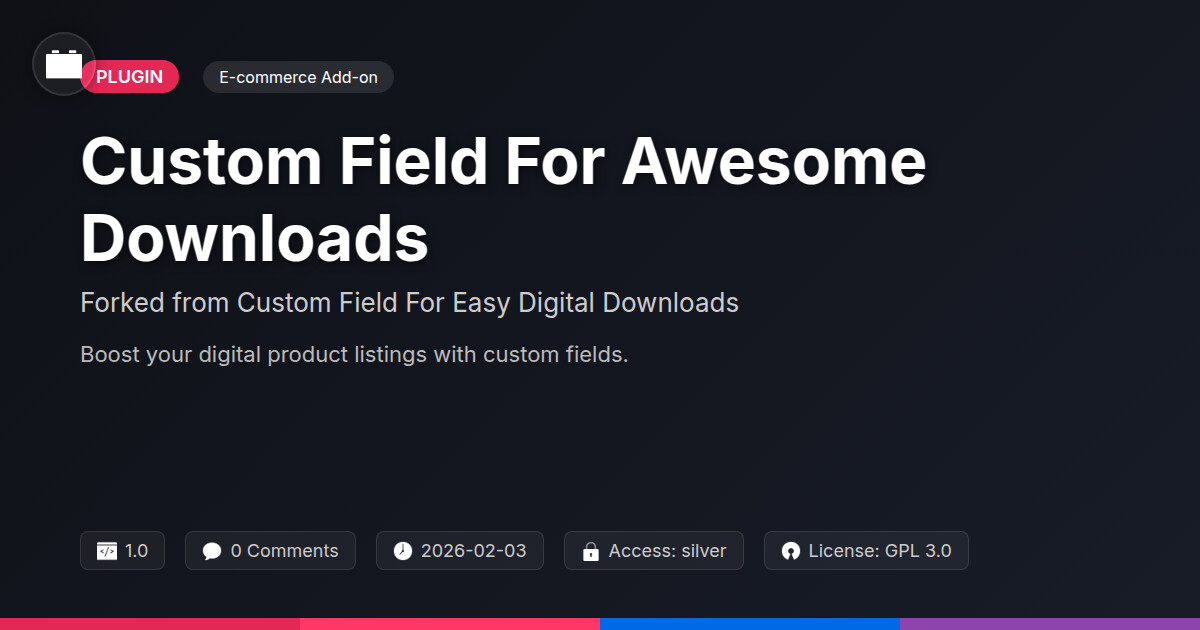1200x630 pixels.
Task: Click the Access: silver label
Action: click(667, 551)
